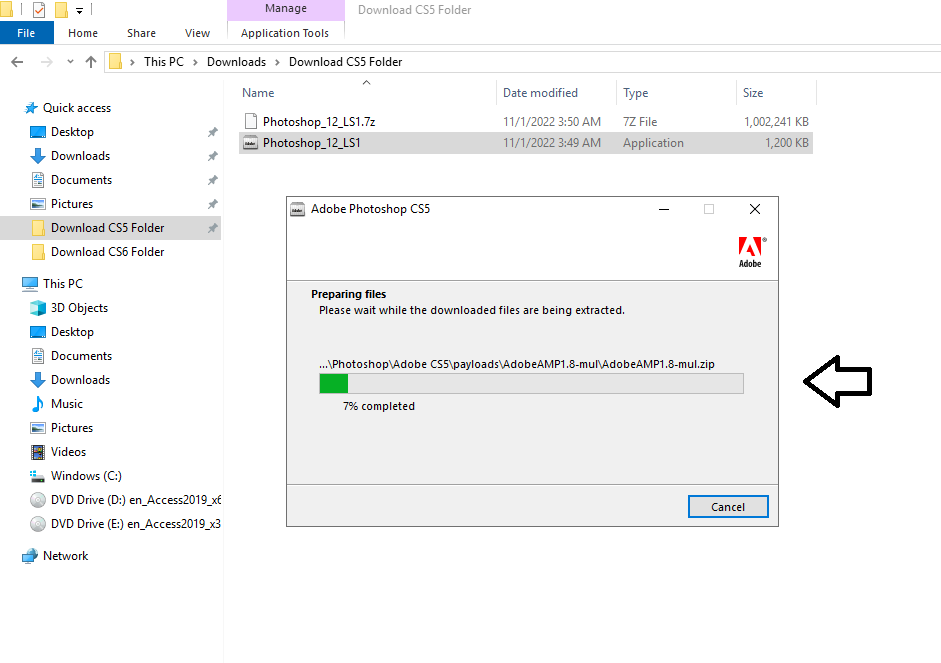Viewport: 941px width, 663px height.
Task: Click 1,002,241 KB size cell
Action: (x=777, y=122)
